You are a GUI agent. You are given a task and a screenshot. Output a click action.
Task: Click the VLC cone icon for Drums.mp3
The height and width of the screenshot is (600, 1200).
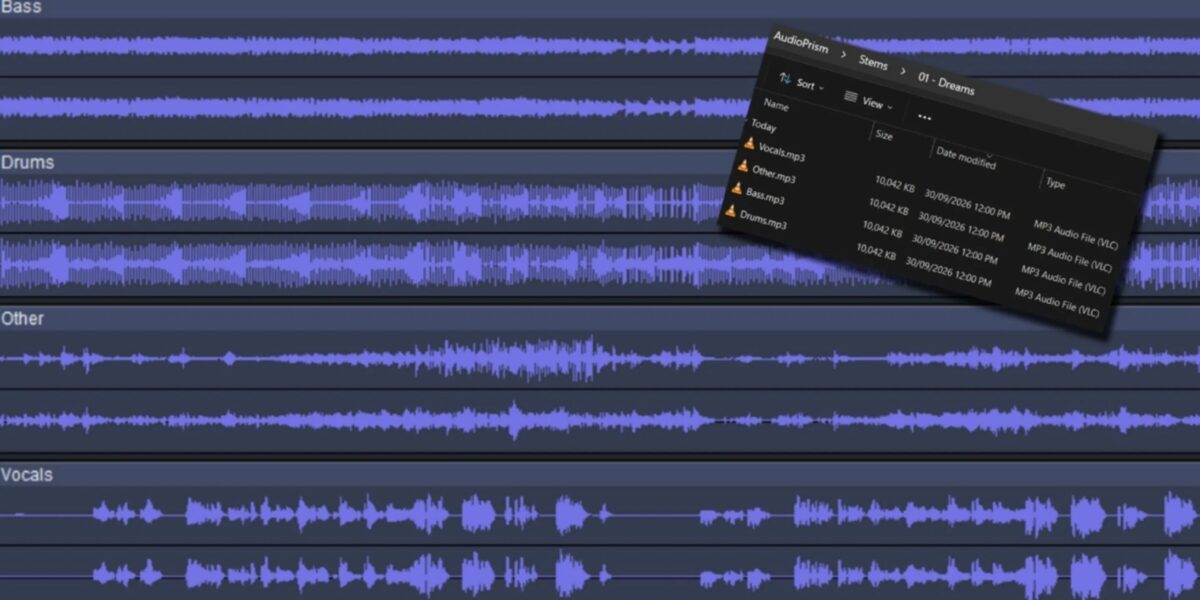tap(731, 210)
